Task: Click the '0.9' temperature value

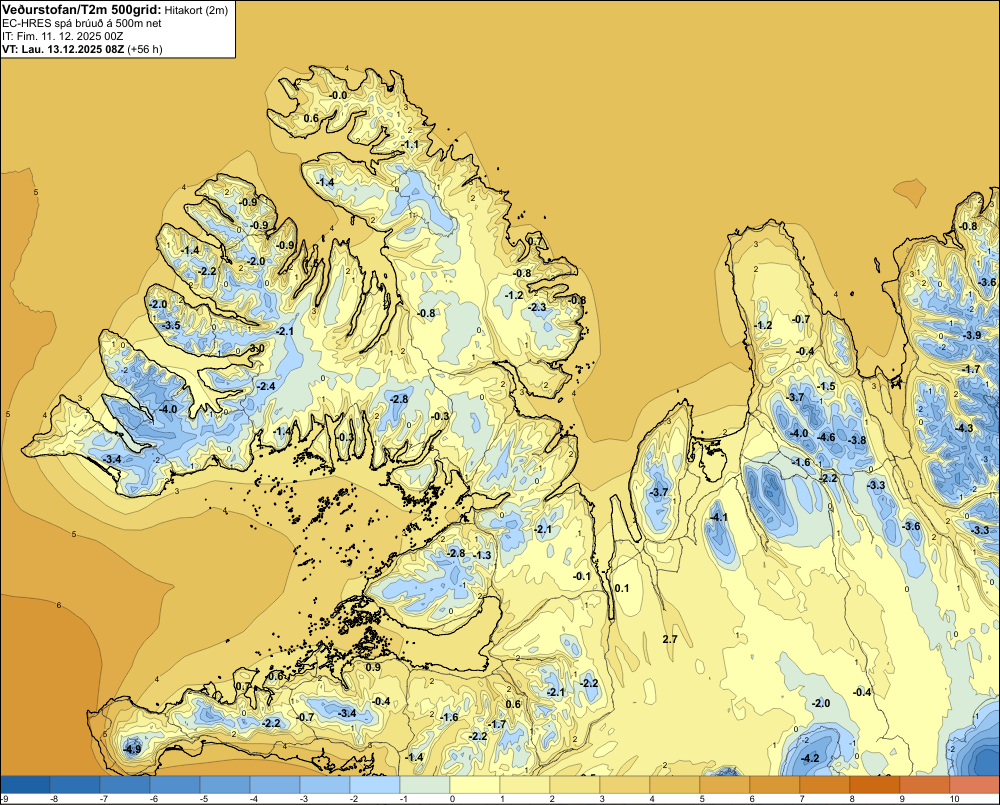Action: [x=373, y=667]
